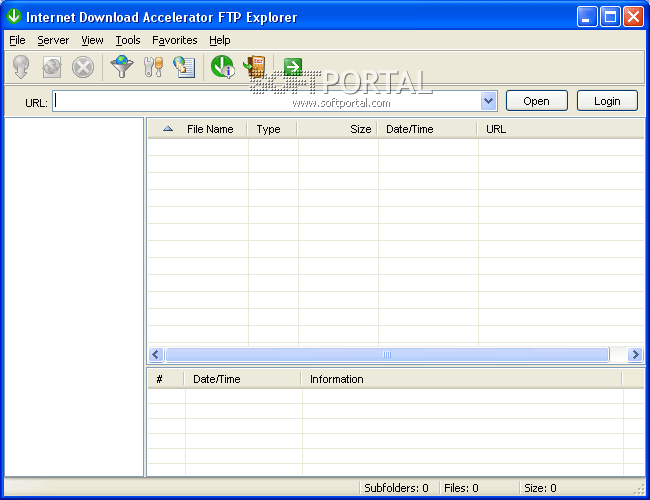Minimize the FTP Explorer window
Viewport: 650px width, 500px height.
586,17
